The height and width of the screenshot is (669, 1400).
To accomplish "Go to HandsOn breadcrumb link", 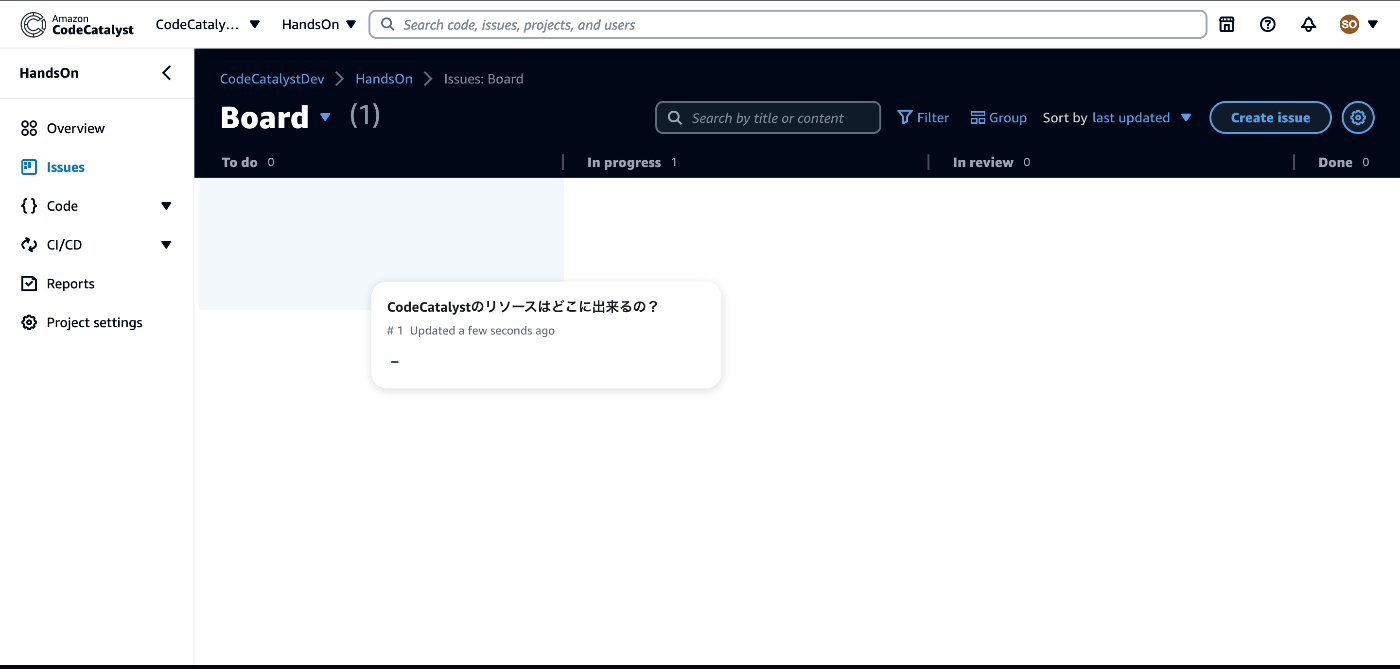I will pos(384,79).
